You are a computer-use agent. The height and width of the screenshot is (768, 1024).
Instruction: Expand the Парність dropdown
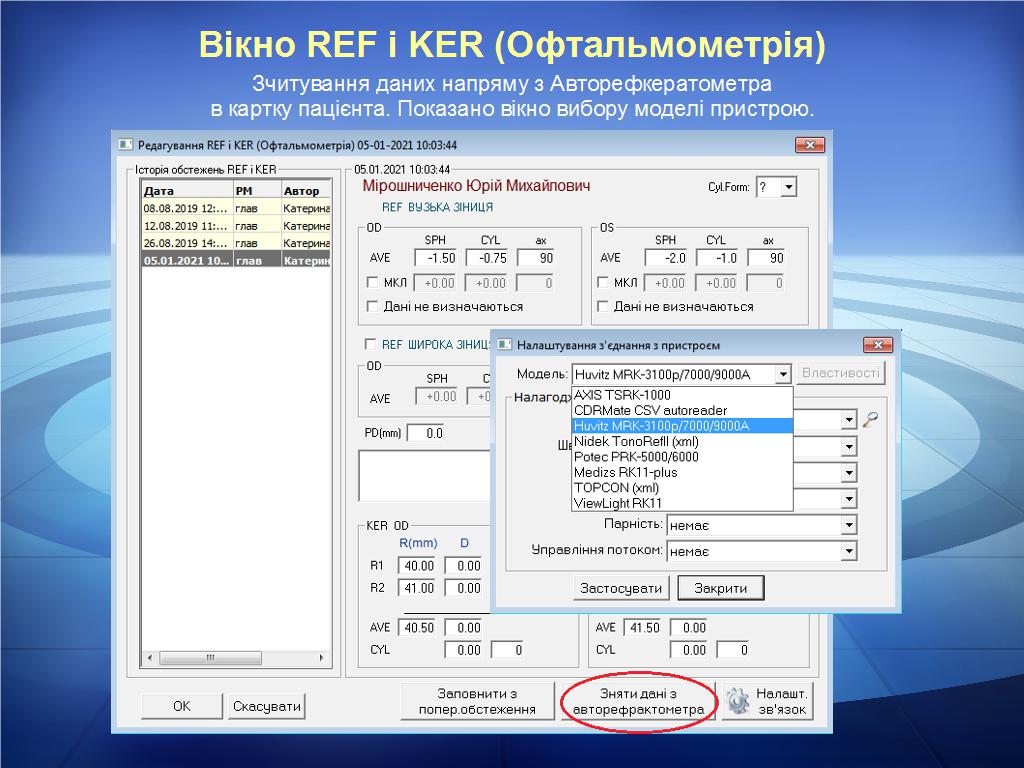pyautogui.click(x=849, y=525)
